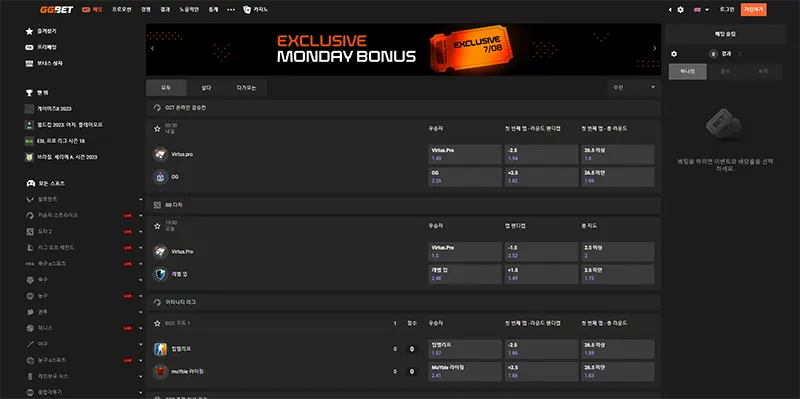
Task: Select the Single tab in the bet slip
Action: tap(688, 72)
